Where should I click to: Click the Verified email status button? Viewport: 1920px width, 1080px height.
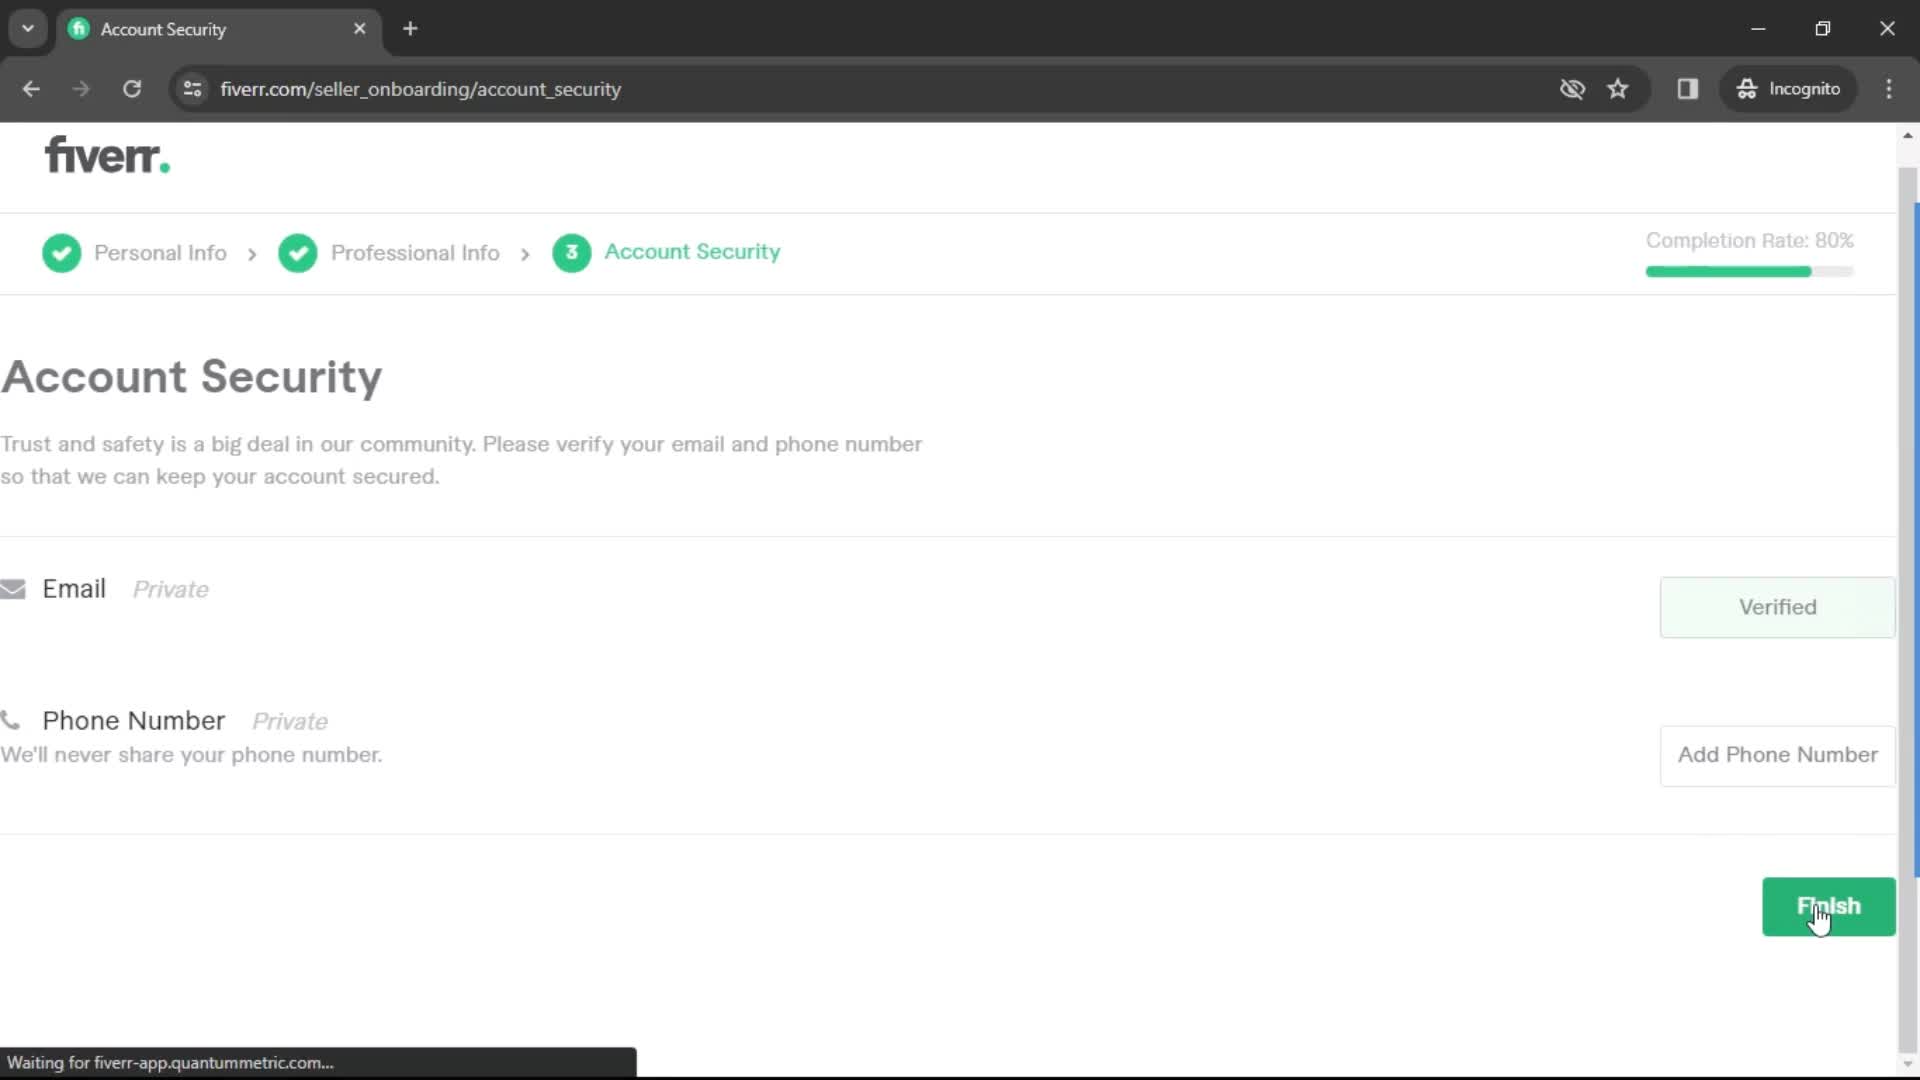point(1778,607)
